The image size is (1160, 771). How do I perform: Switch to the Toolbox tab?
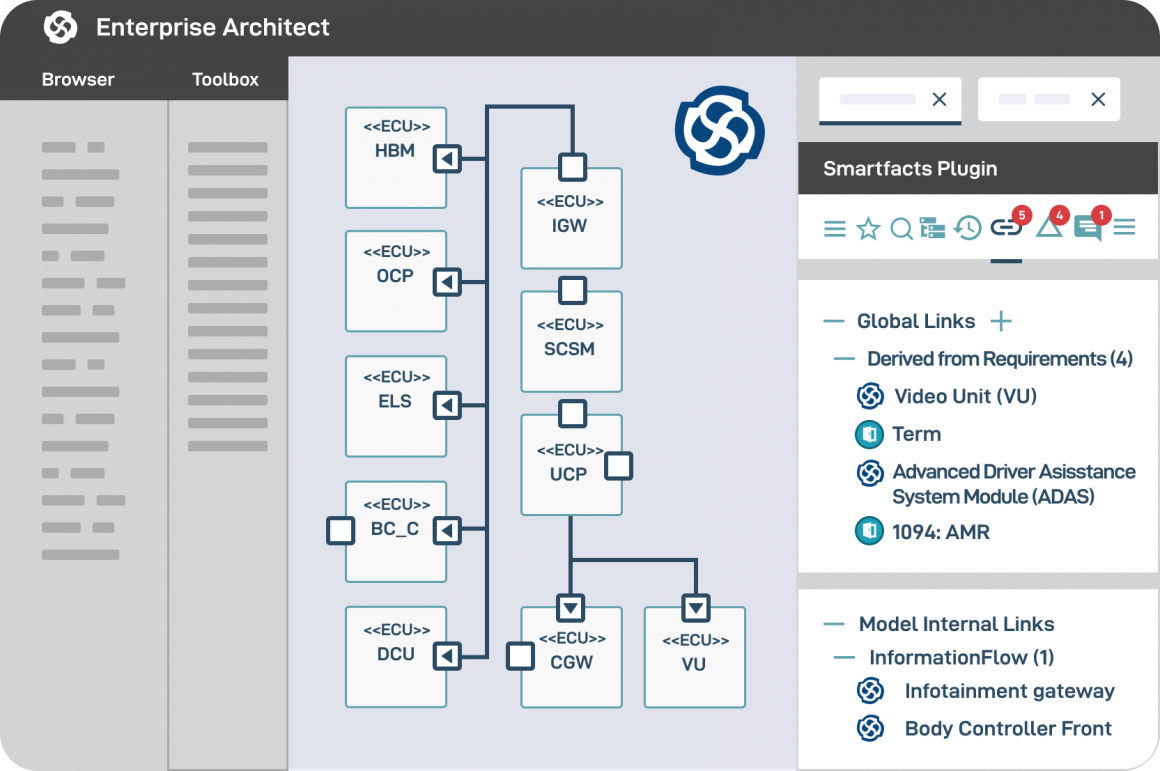(x=225, y=79)
